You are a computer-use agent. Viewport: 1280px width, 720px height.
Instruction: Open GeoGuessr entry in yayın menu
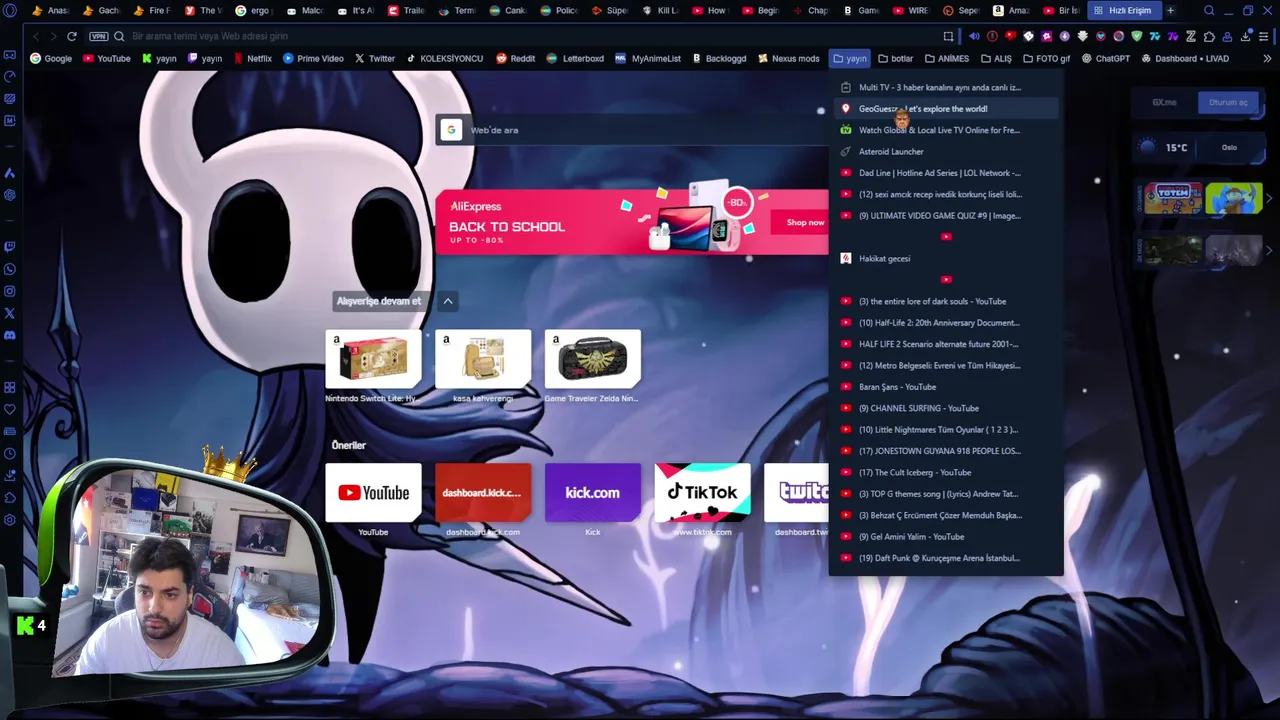(945, 109)
